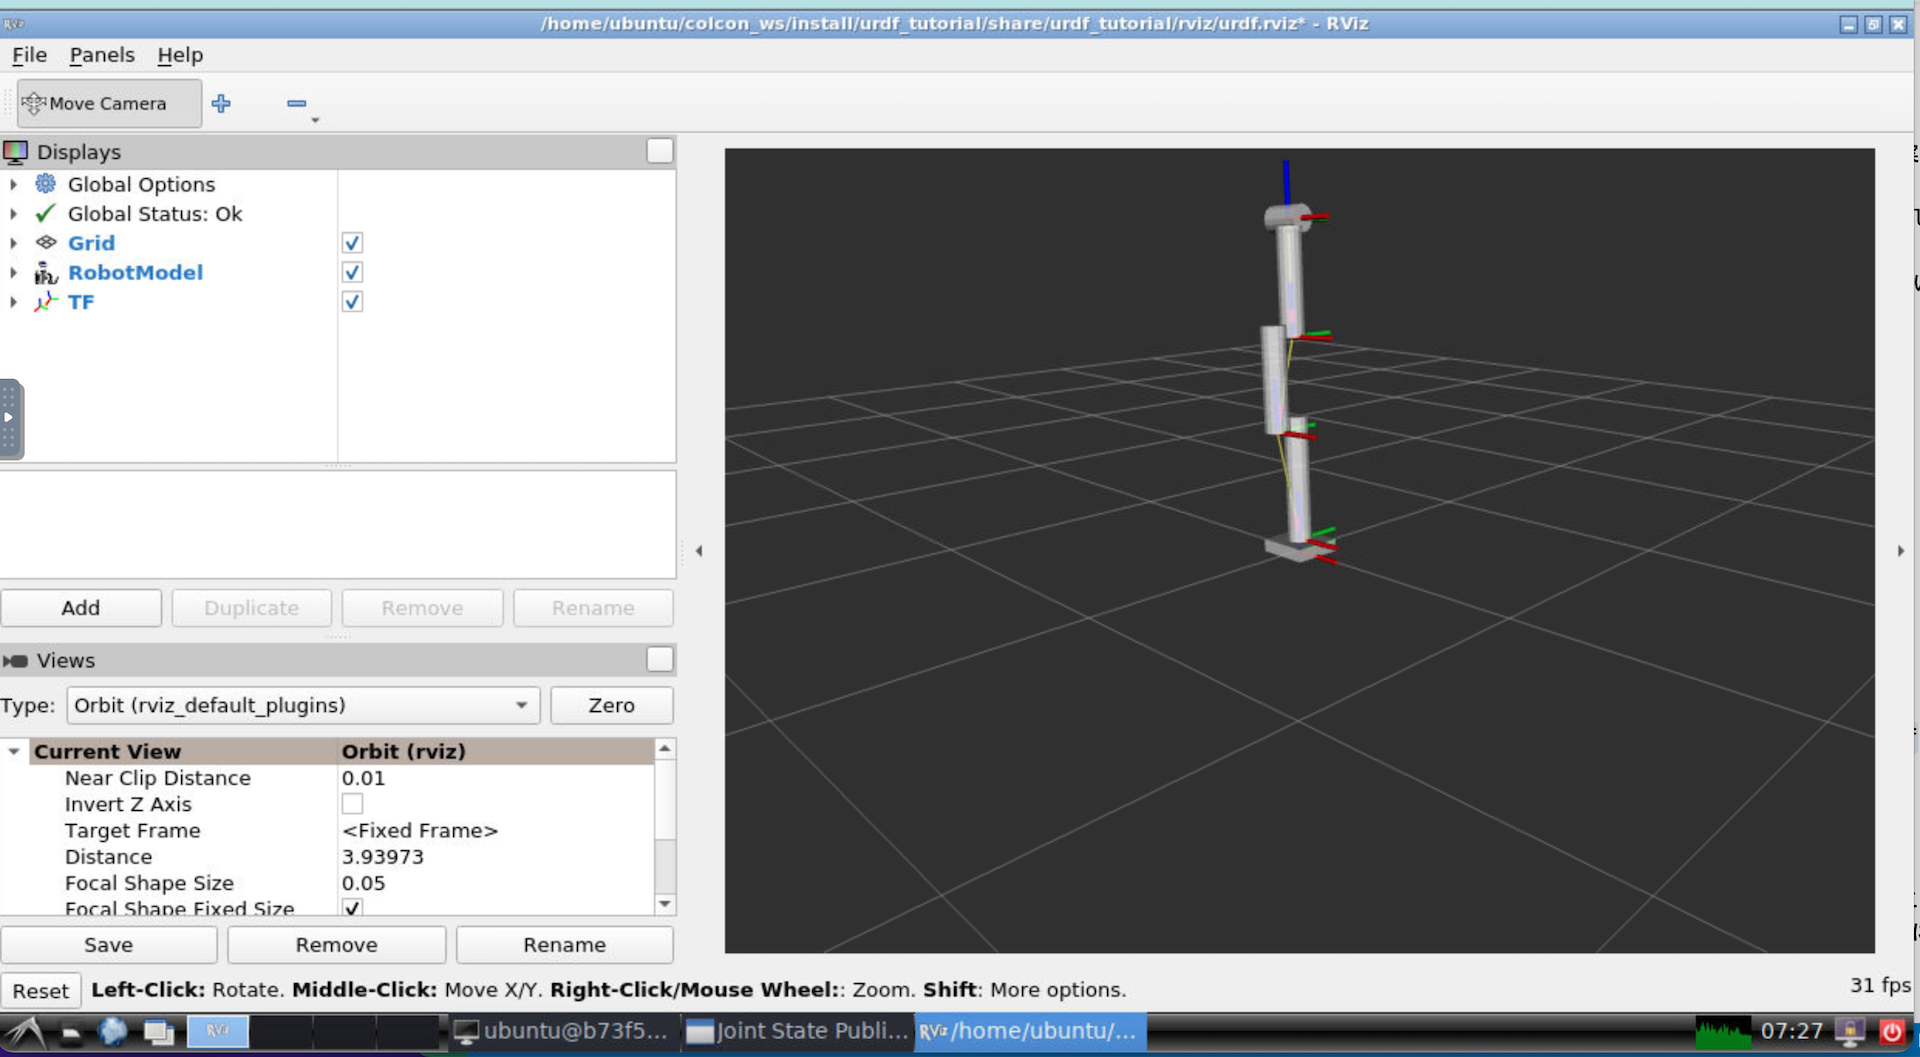Image resolution: width=1920 pixels, height=1057 pixels.
Task: Switch to Joint State Publisher taskbar window
Action: pos(798,1031)
